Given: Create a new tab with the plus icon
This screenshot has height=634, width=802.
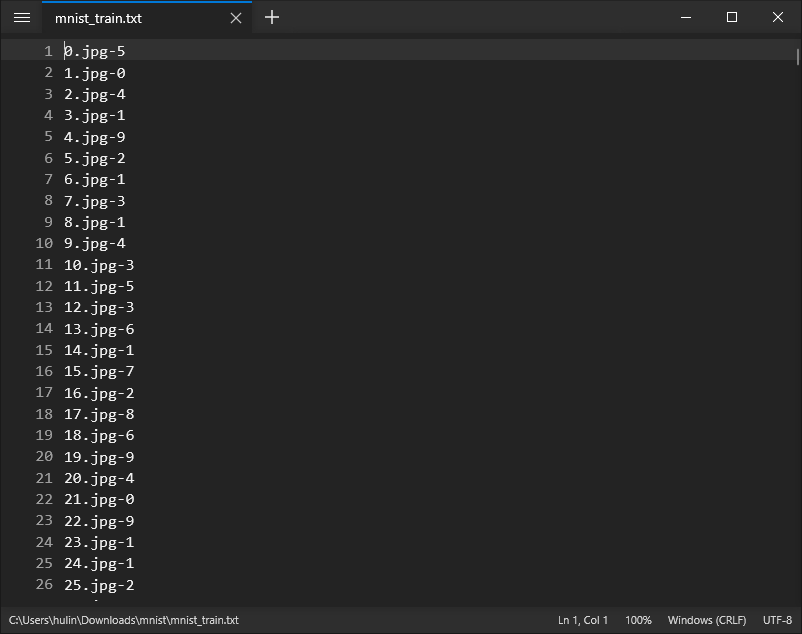Looking at the screenshot, I should tap(271, 17).
